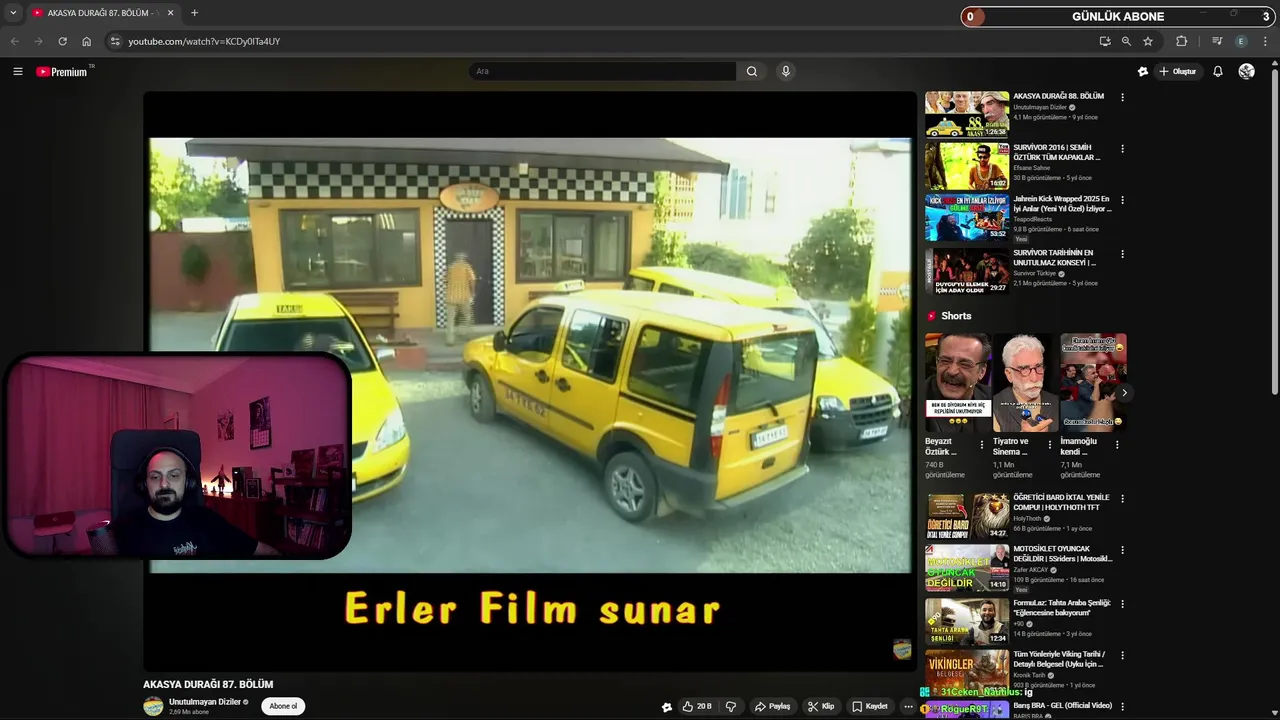Close the AKASYA DURAĞI 87. BÖLÜM tab
The height and width of the screenshot is (720, 1280).
point(170,13)
